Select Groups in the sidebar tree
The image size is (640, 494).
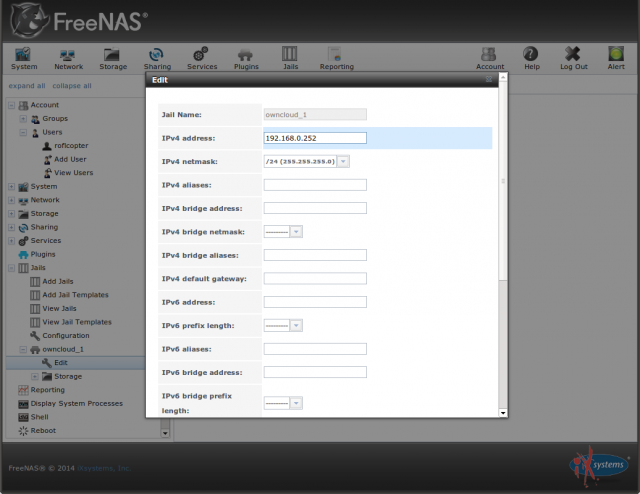coord(55,118)
